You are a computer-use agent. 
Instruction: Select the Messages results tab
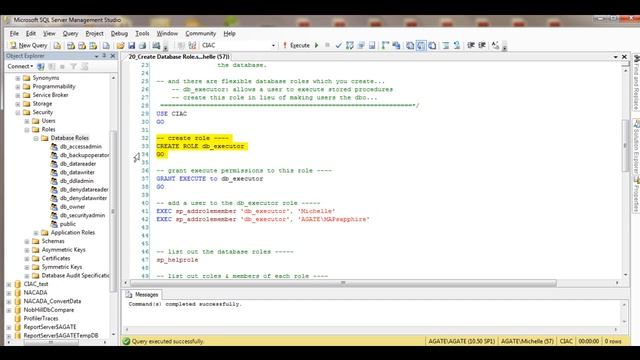click(x=142, y=294)
